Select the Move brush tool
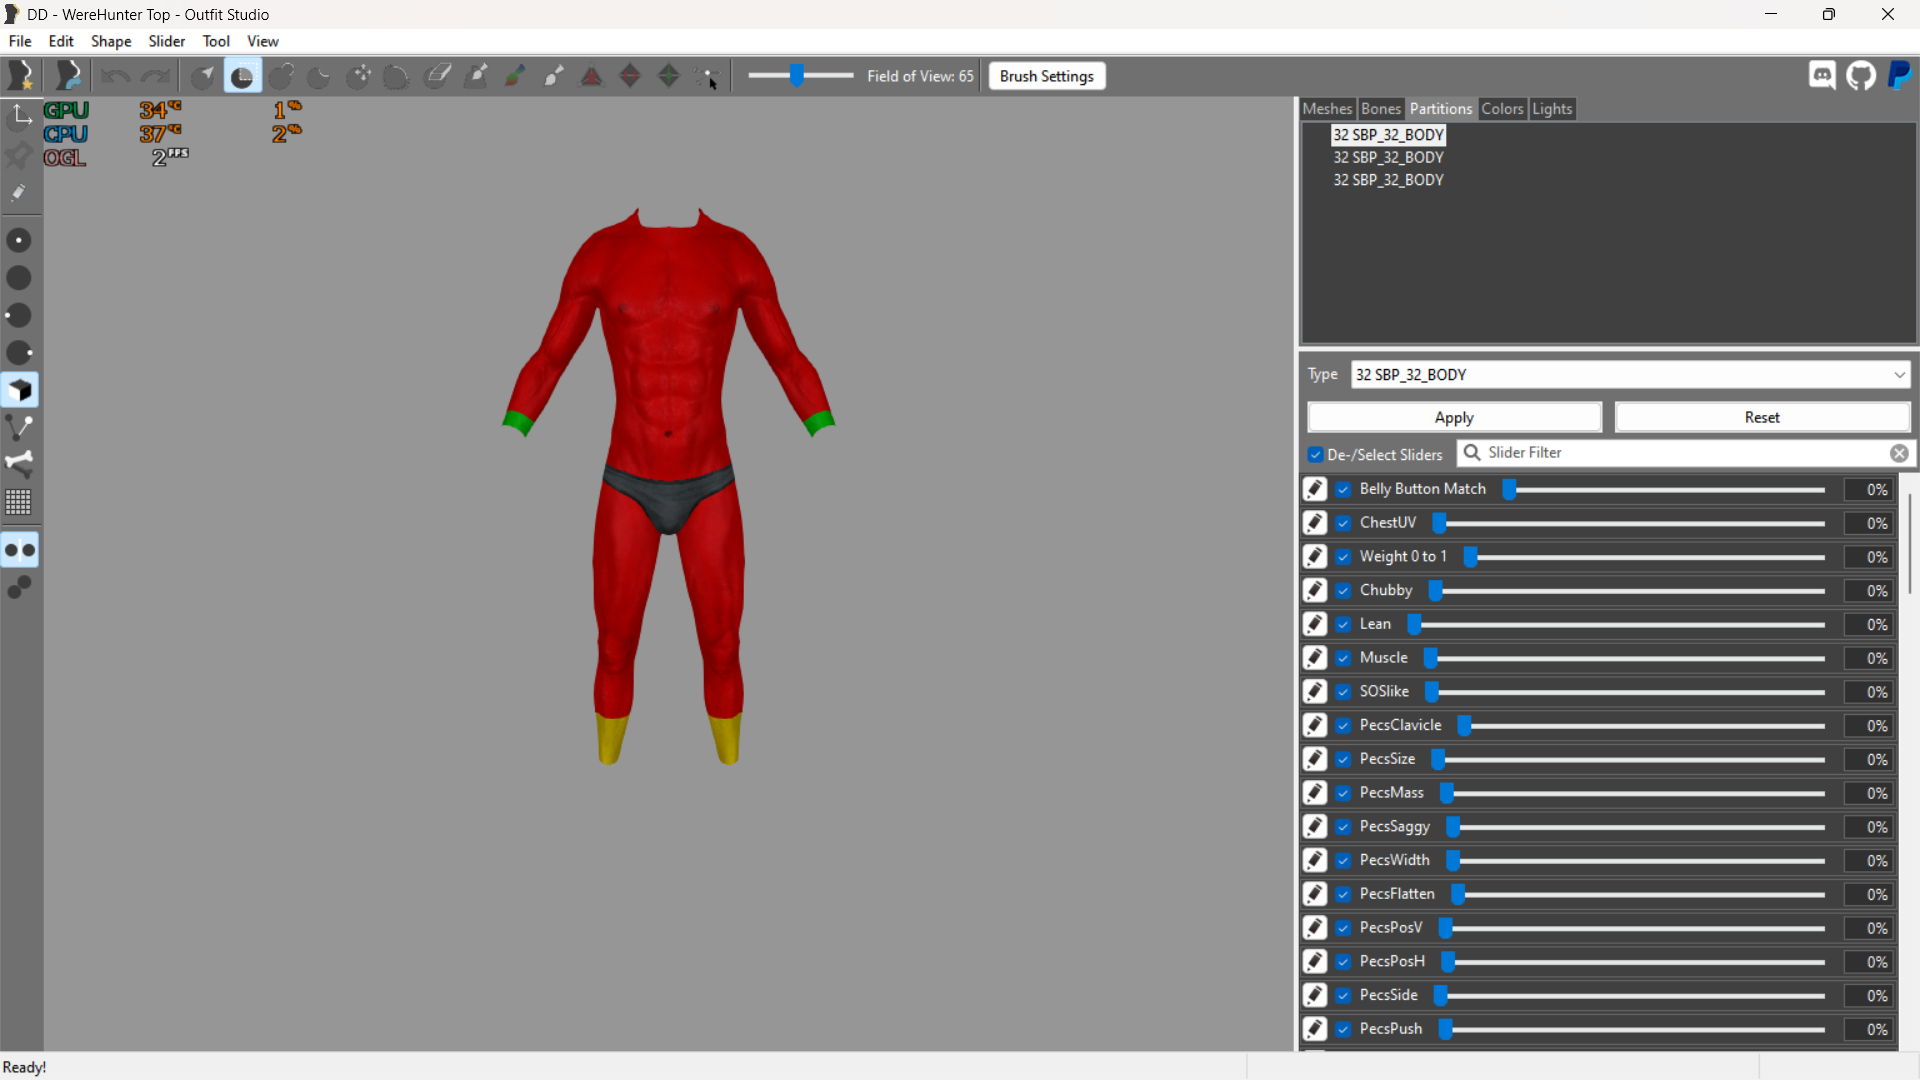Image resolution: width=1920 pixels, height=1080 pixels. pyautogui.click(x=358, y=76)
